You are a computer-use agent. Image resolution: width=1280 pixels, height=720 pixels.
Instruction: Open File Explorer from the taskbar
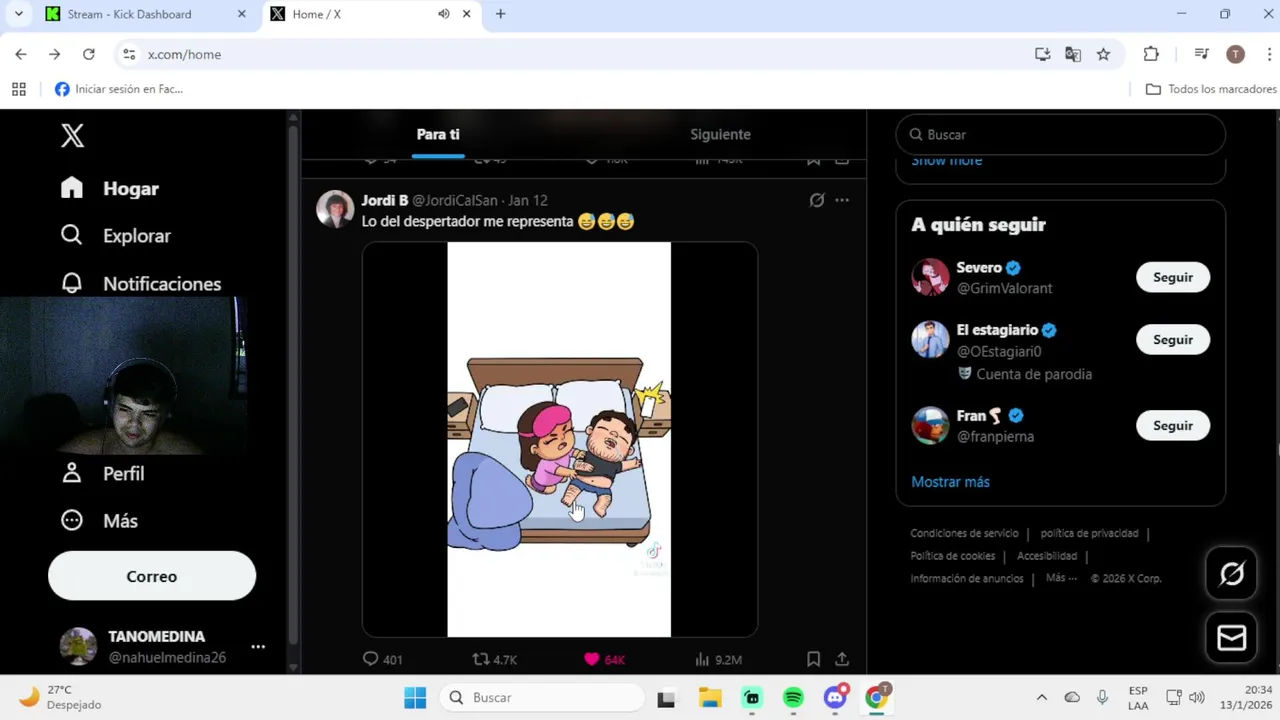(x=710, y=697)
